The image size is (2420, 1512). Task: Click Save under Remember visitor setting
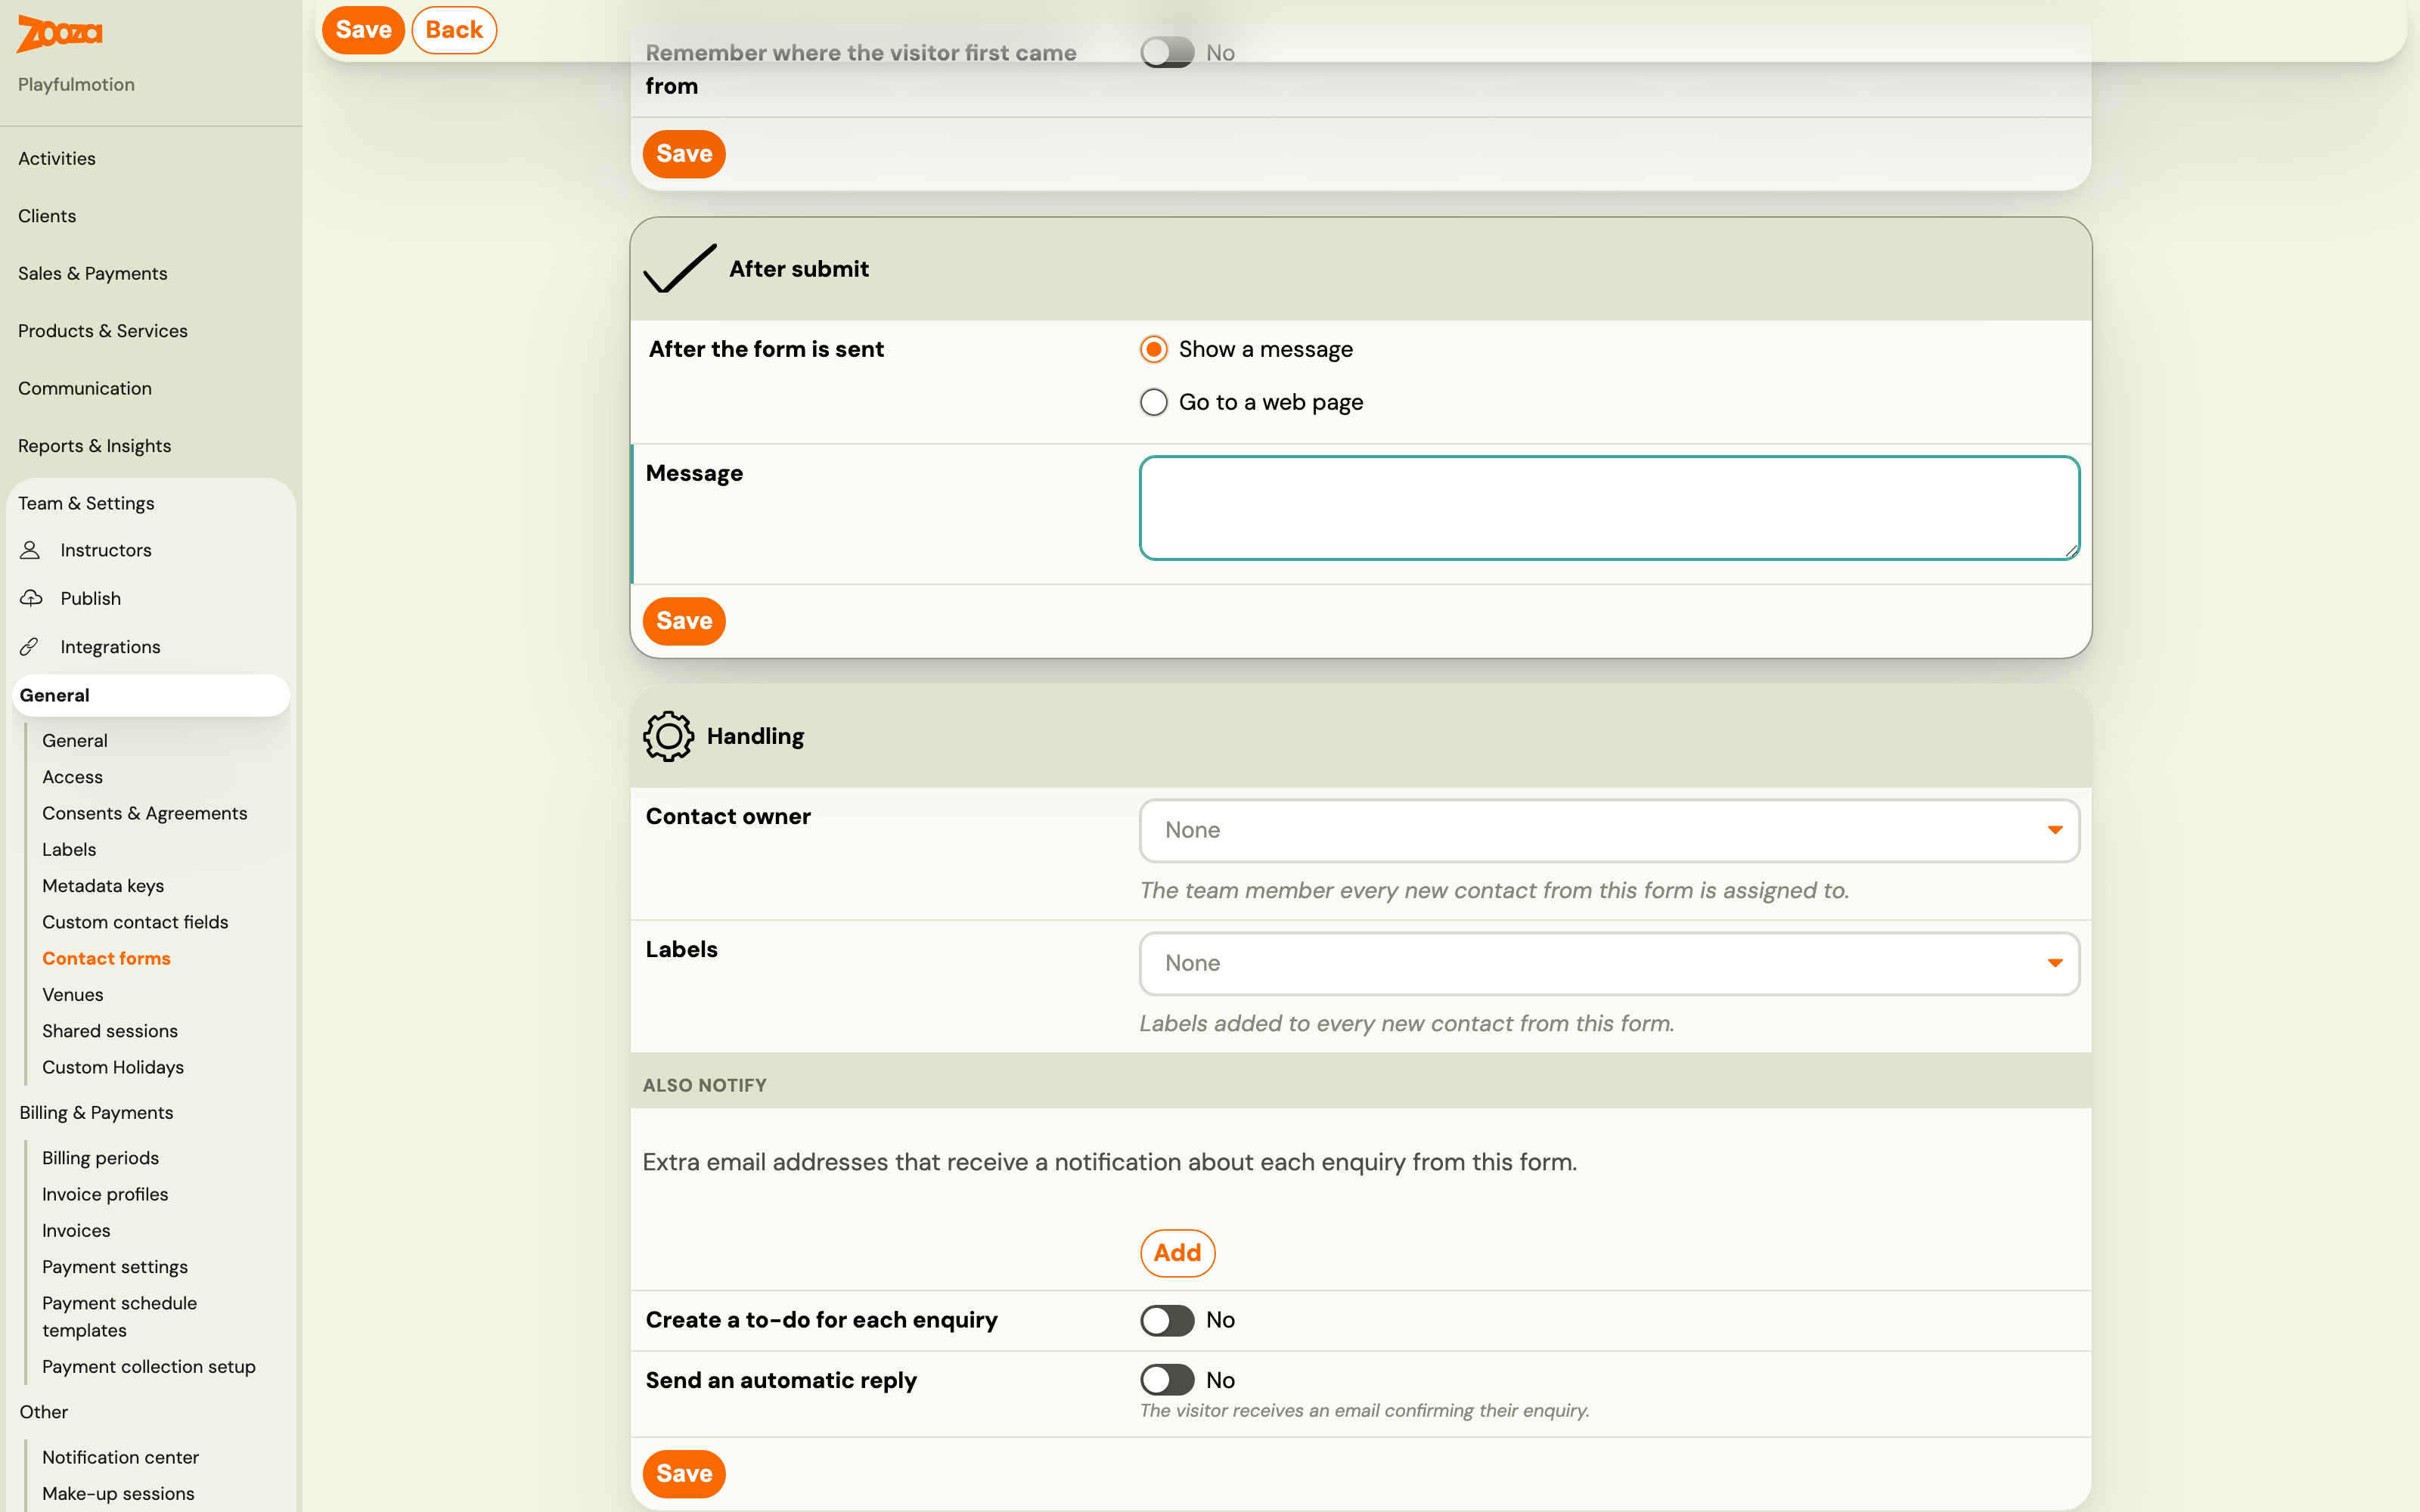[684, 154]
